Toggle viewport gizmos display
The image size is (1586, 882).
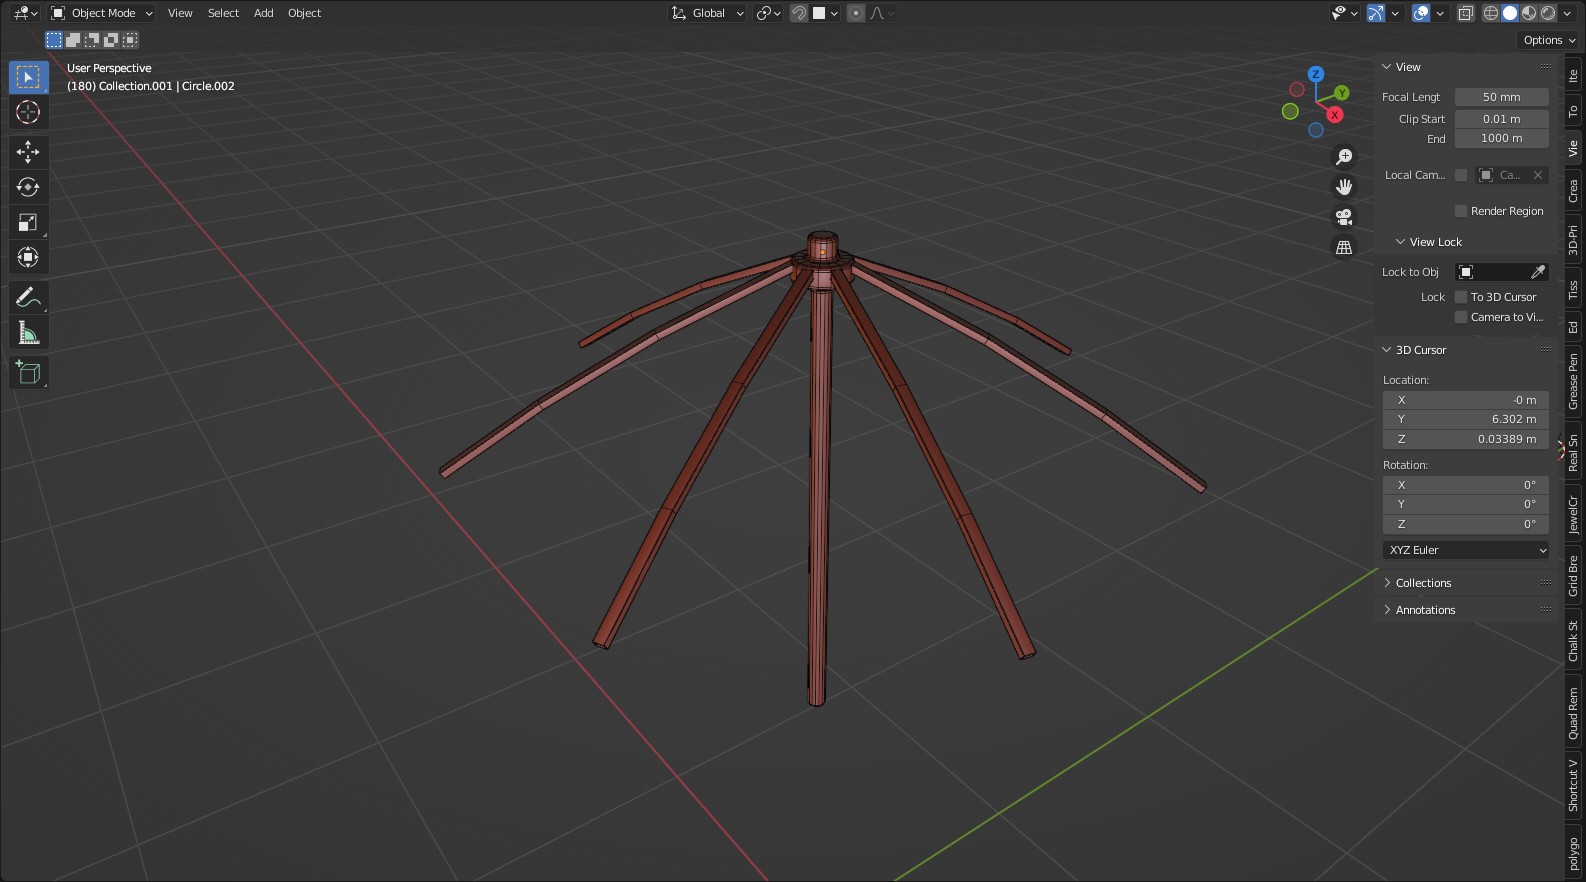point(1376,13)
